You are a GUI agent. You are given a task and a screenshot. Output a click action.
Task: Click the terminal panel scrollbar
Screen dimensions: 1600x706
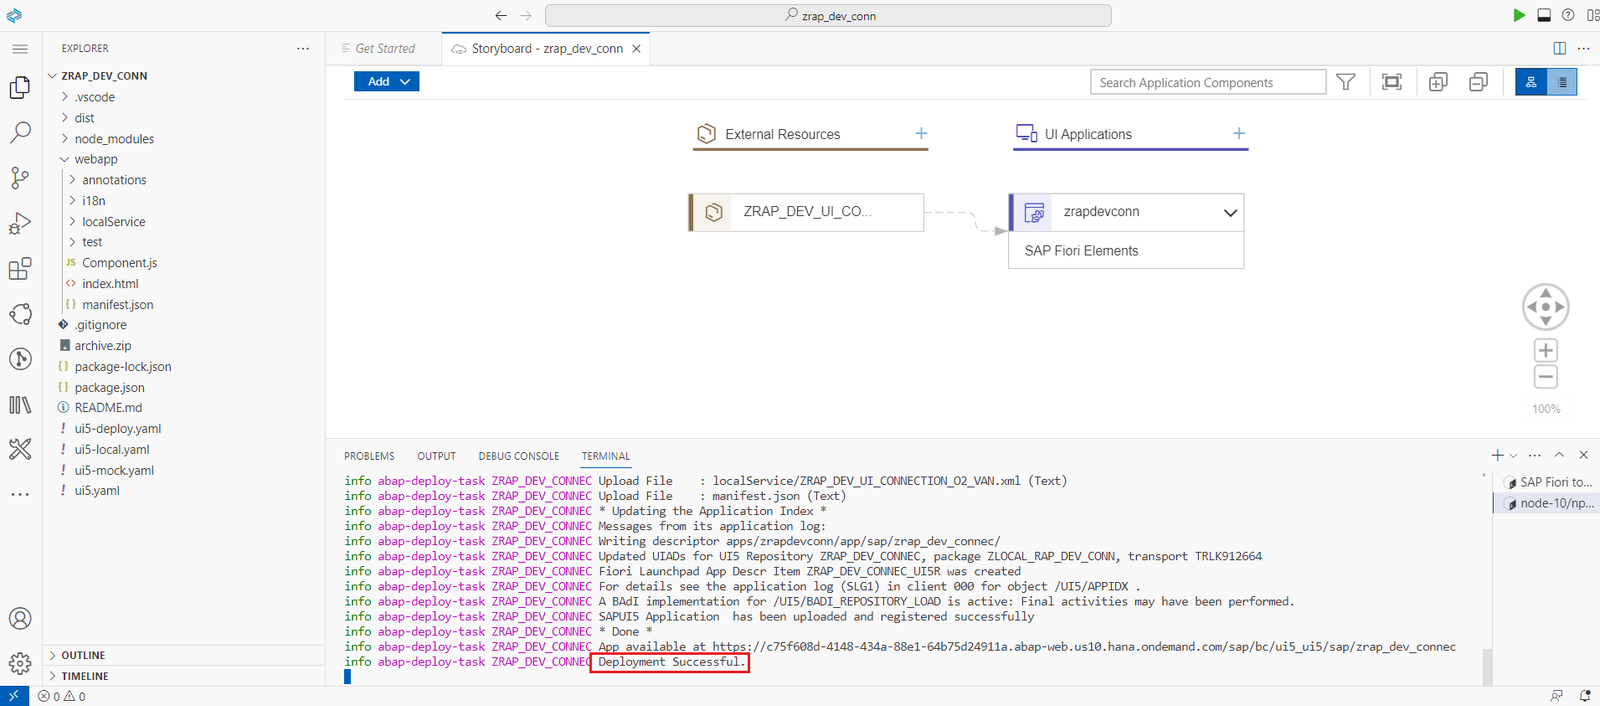tap(1487, 666)
